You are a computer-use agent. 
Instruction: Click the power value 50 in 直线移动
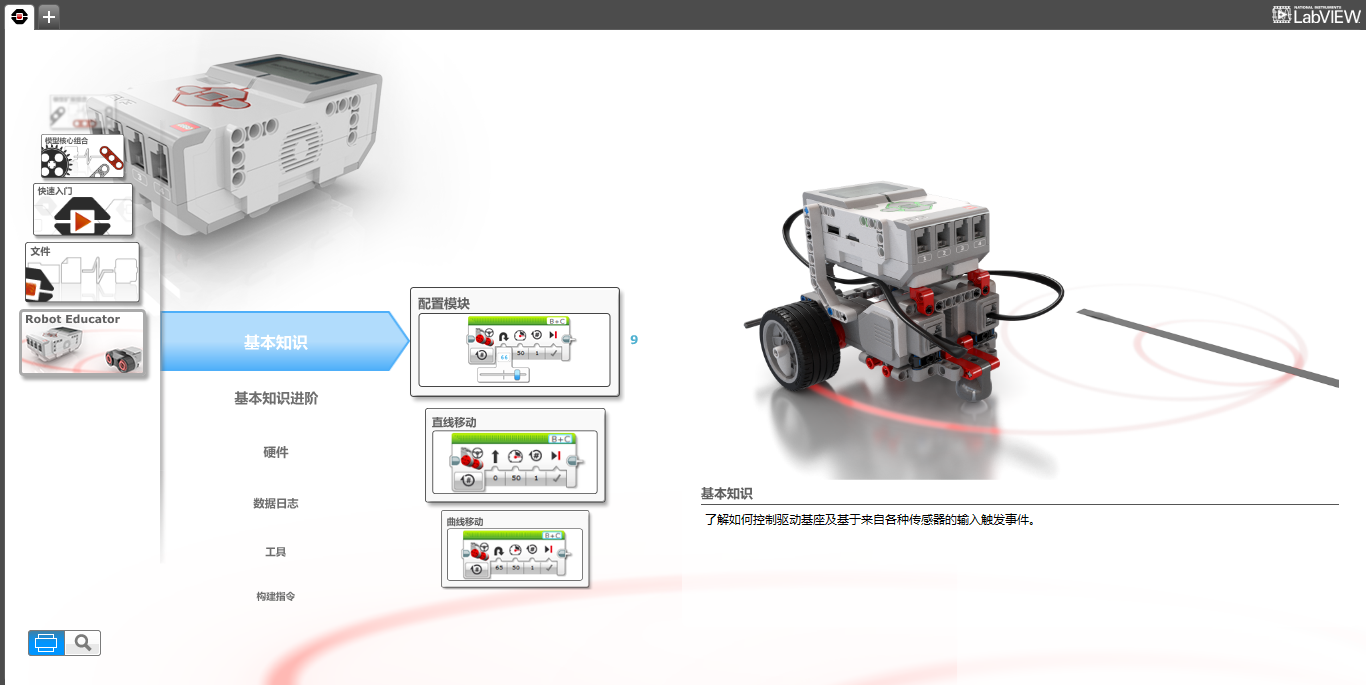tap(517, 479)
